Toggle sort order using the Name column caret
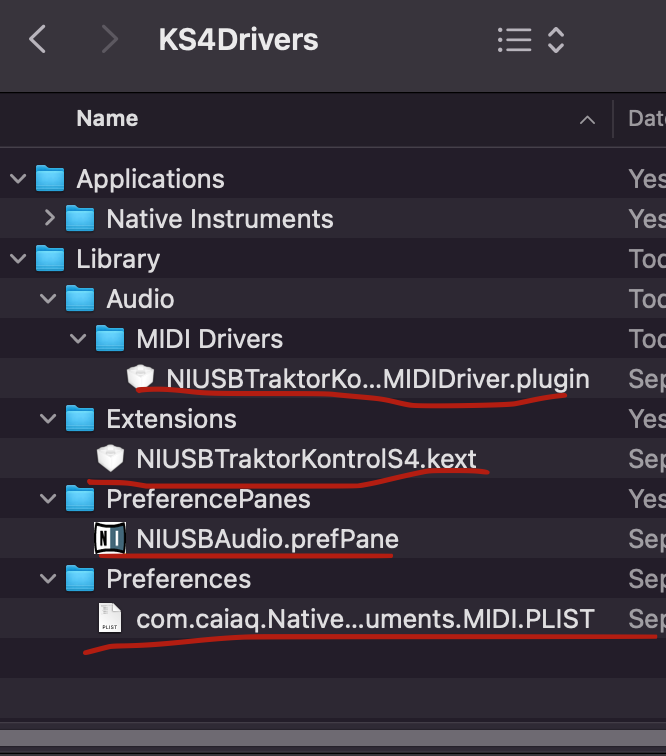This screenshot has height=756, width=666. [587, 120]
